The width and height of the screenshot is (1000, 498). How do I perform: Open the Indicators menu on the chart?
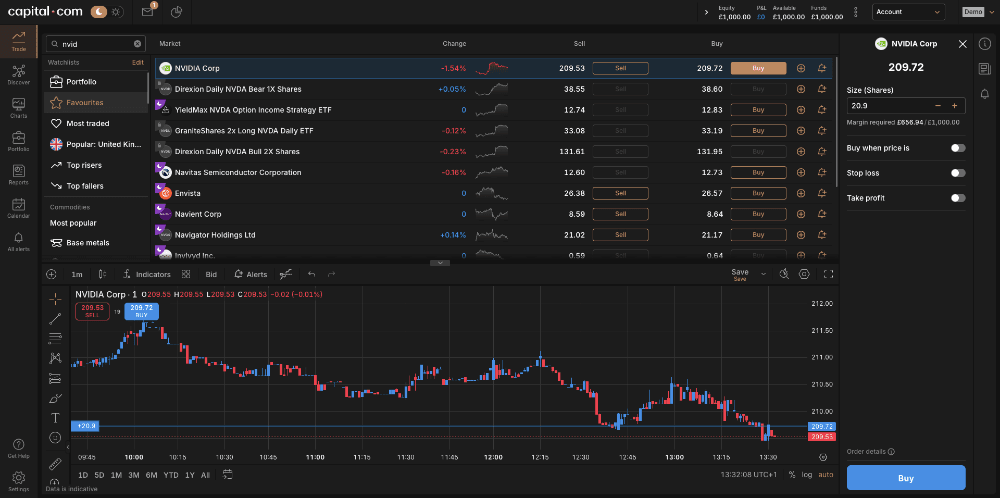coord(147,274)
